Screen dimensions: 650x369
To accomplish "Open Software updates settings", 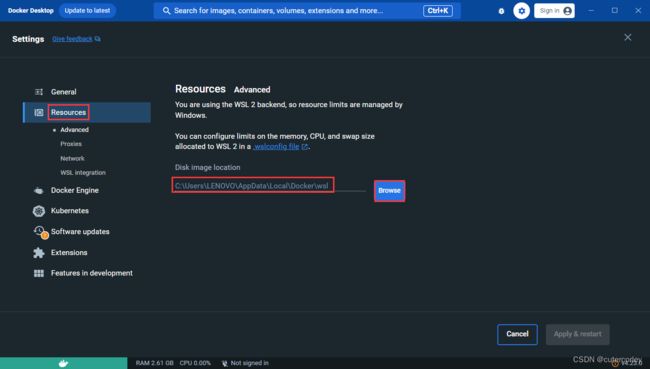I will point(80,232).
